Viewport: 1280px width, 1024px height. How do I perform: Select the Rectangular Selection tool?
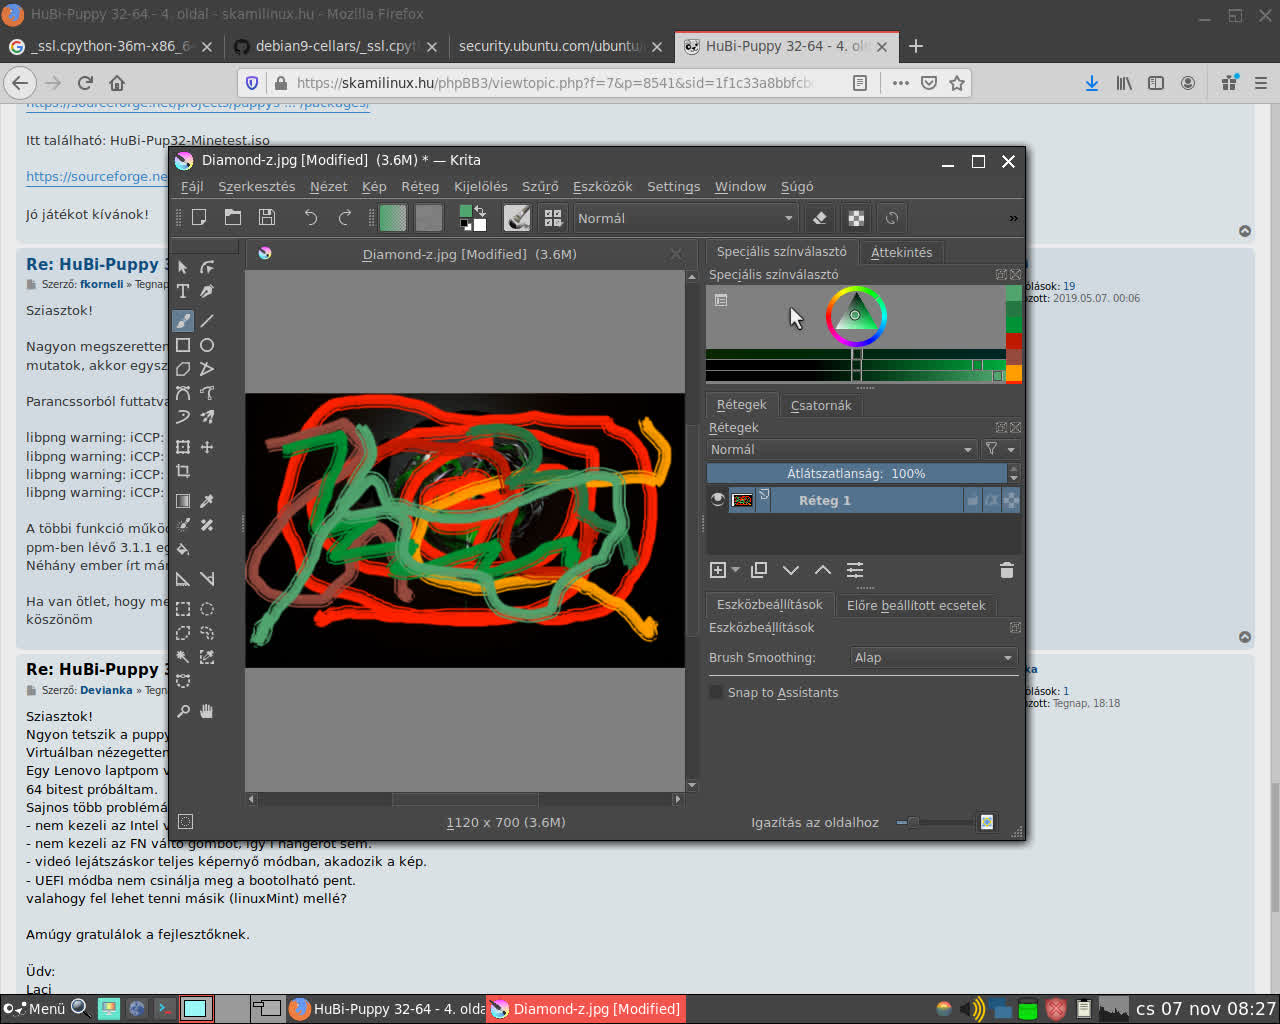pyautogui.click(x=183, y=609)
